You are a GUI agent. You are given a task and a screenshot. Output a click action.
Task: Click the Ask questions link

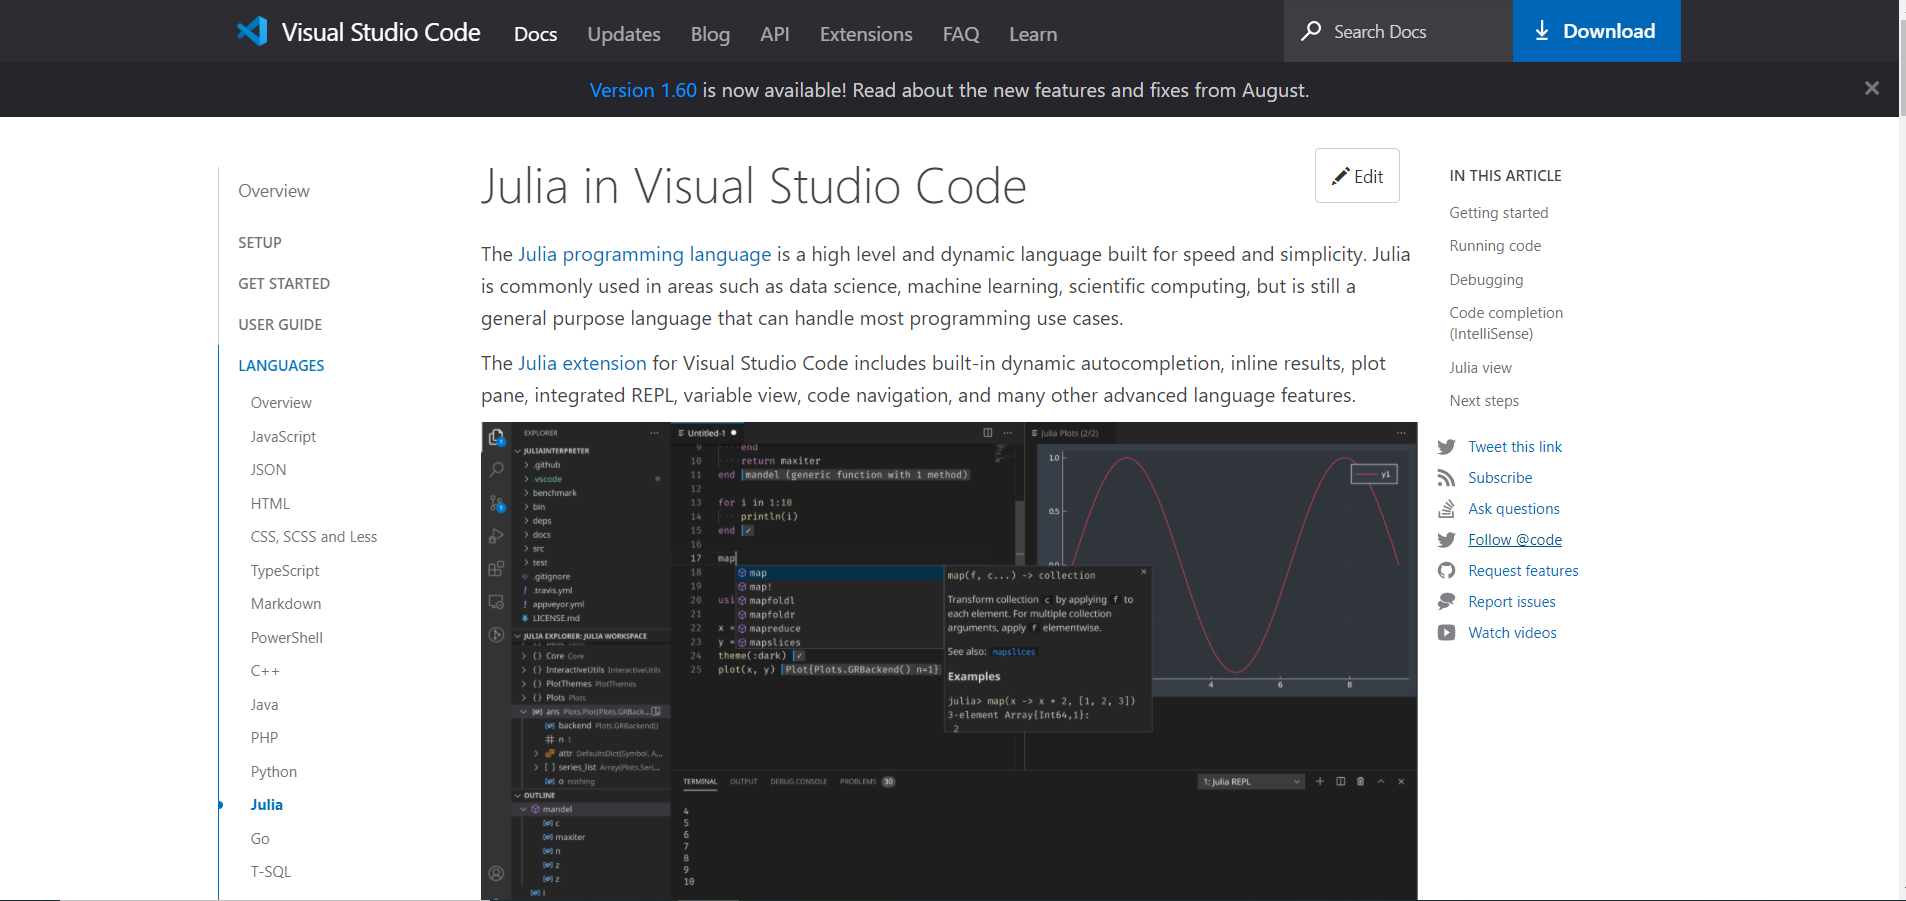[x=1514, y=509]
